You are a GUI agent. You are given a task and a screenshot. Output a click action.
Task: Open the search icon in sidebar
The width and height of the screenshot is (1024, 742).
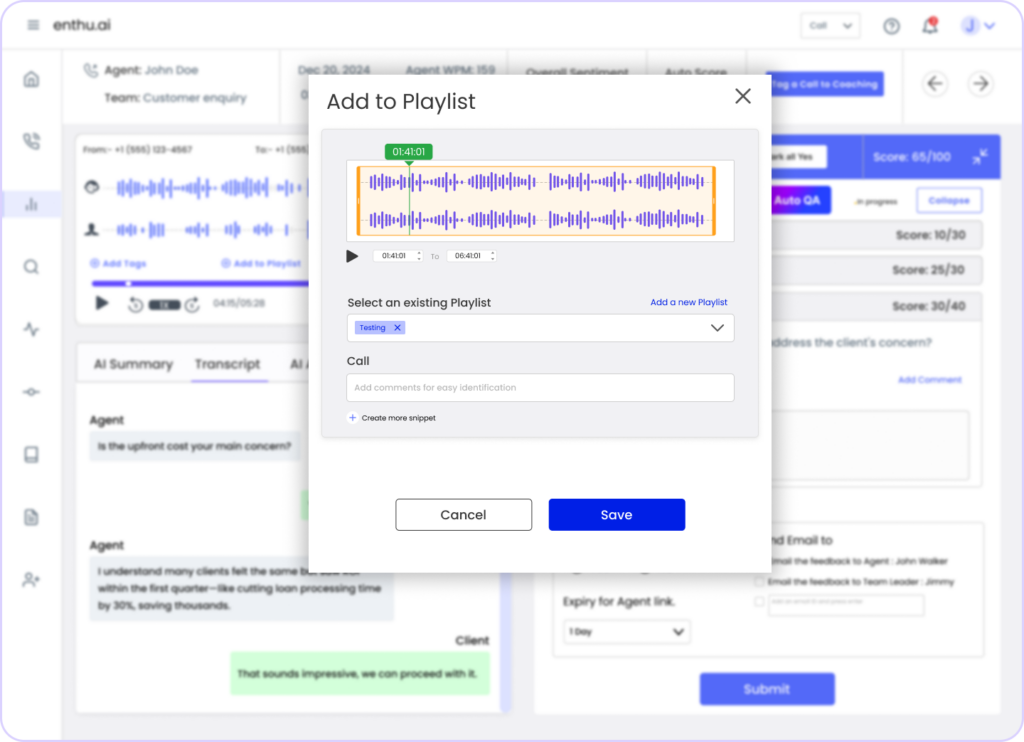pos(31,266)
